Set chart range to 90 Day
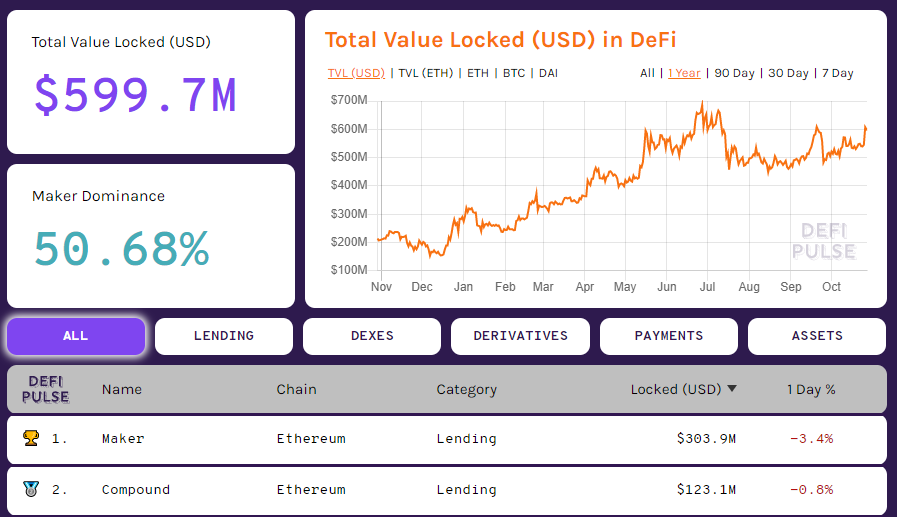897x517 pixels. click(735, 73)
